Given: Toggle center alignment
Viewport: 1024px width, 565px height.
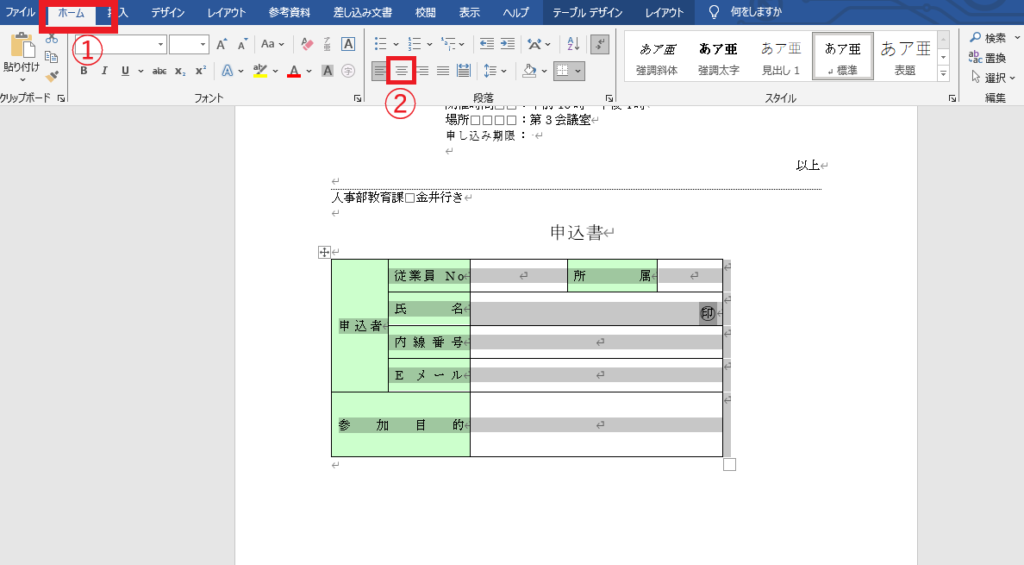Looking at the screenshot, I should pyautogui.click(x=401, y=71).
